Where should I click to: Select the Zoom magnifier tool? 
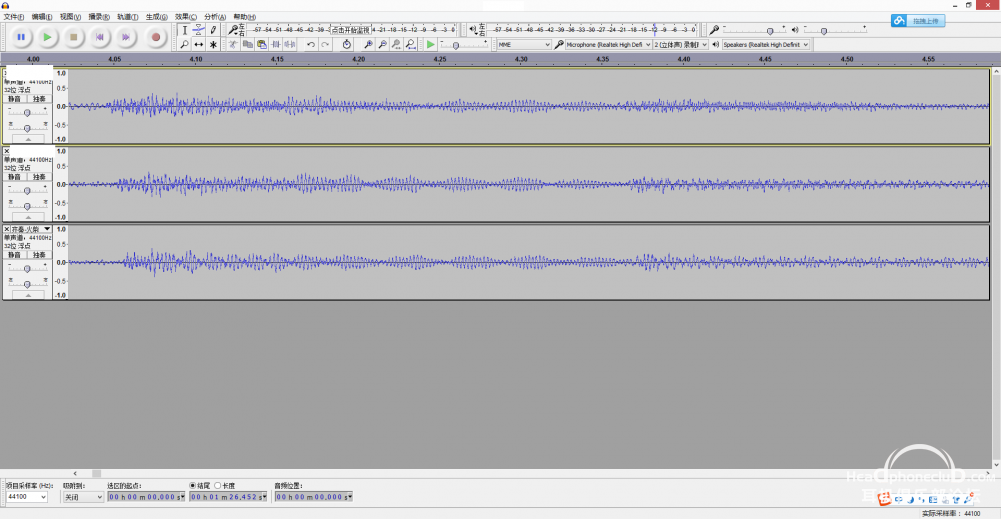(184, 45)
